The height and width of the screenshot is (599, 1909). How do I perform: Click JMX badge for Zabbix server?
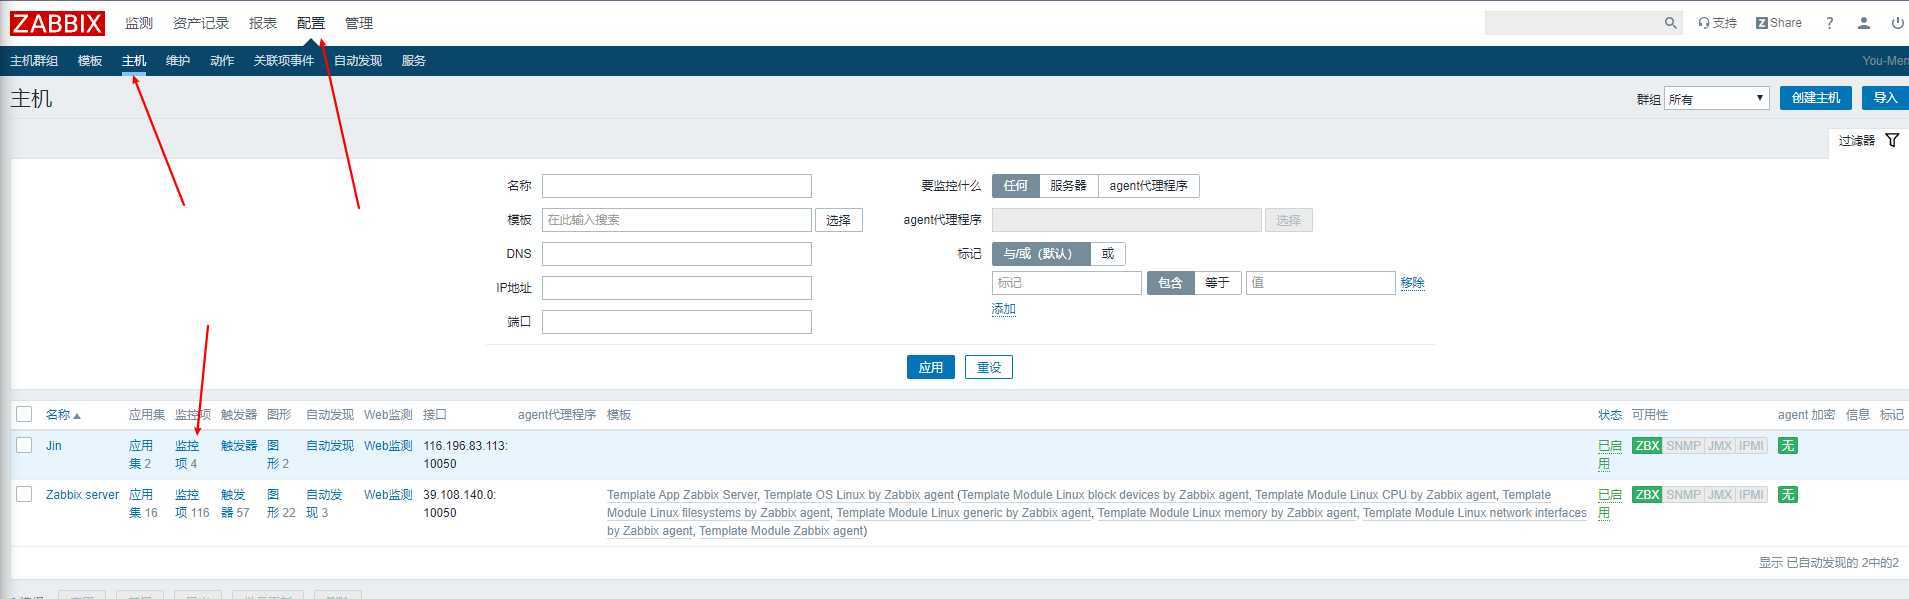pyautogui.click(x=1719, y=495)
